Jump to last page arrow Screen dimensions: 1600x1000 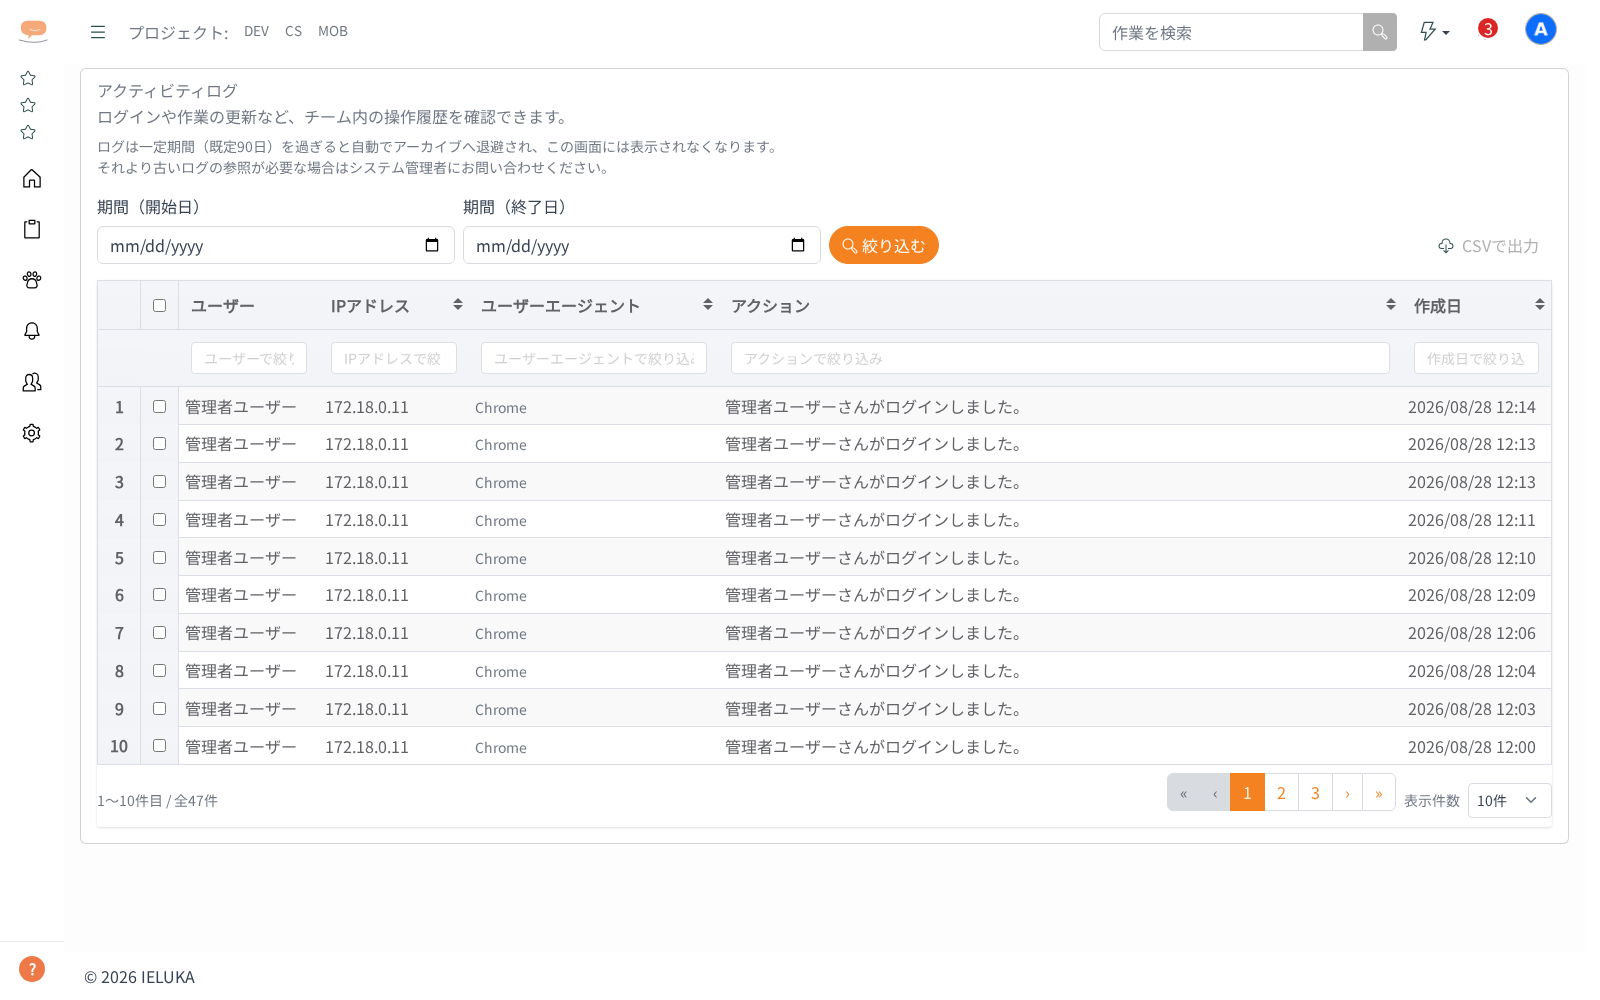click(x=1379, y=793)
